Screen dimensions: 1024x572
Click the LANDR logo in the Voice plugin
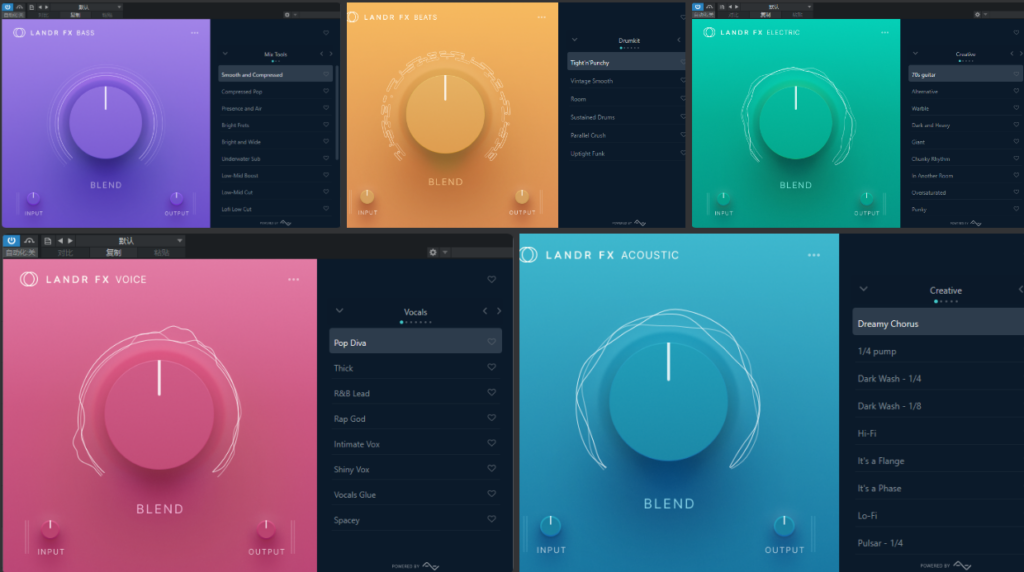[x=29, y=279]
